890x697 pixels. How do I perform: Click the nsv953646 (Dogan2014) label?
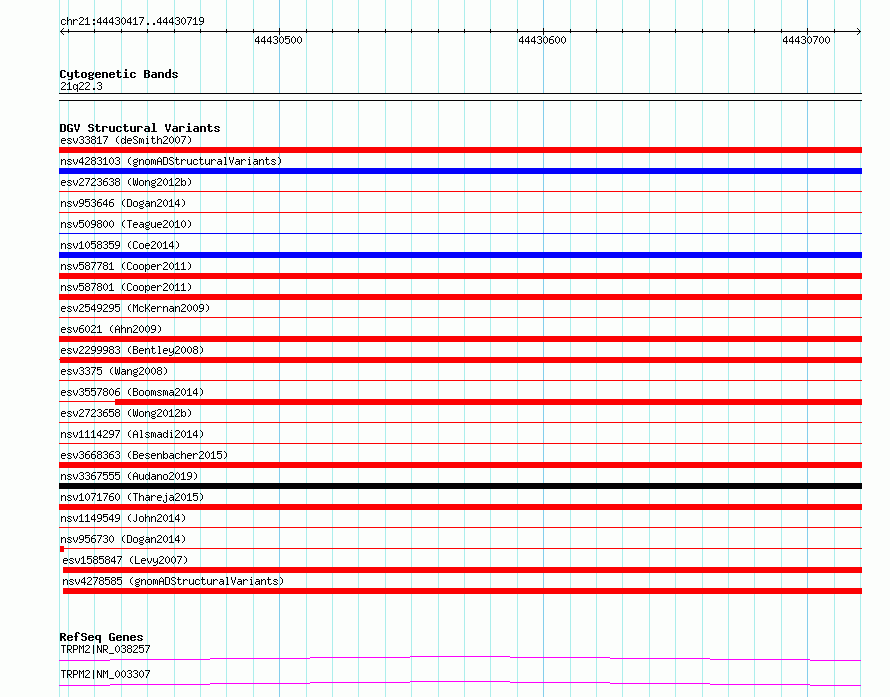click(123, 203)
